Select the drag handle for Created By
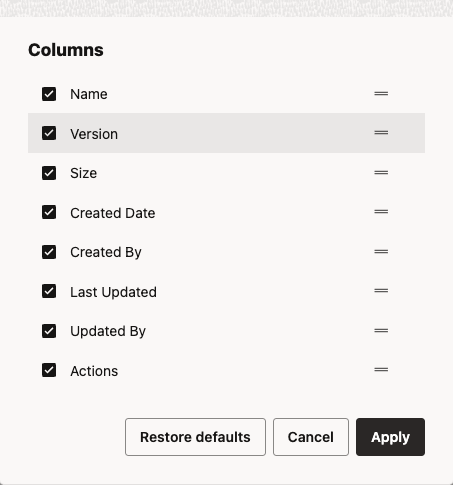This screenshot has height=485, width=453. click(x=381, y=252)
